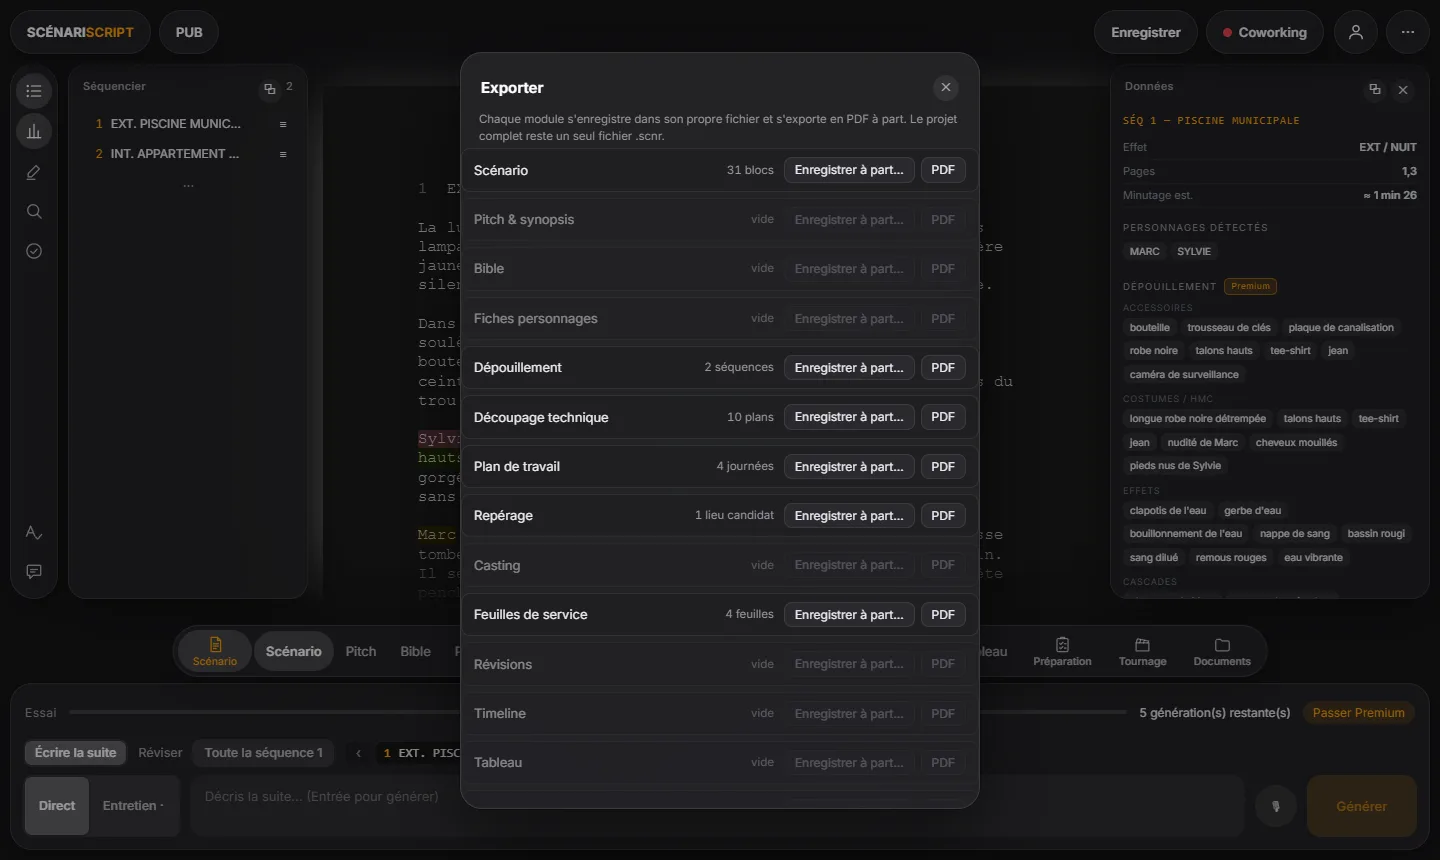Screen dimensions: 1440x860
Task: Pop out the Séquencier panel
Action: click(269, 88)
